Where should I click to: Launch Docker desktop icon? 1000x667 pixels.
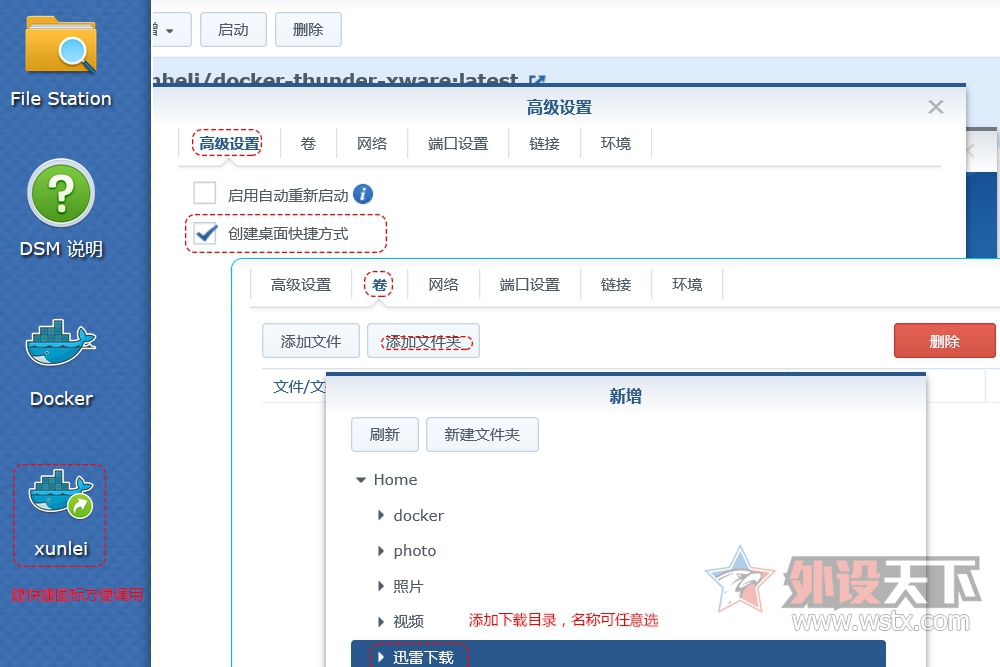(x=61, y=343)
